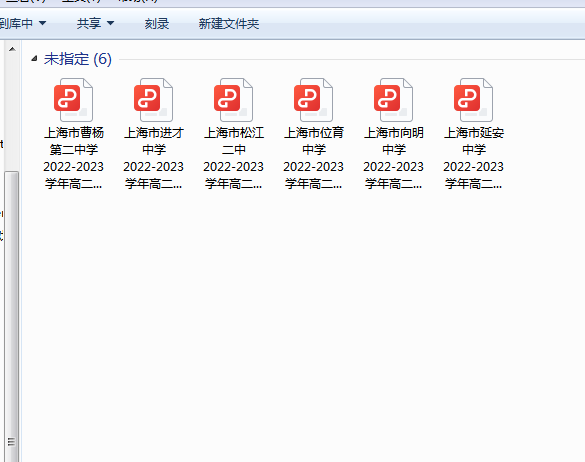The image size is (585, 462).
Task: Open the 包含到库中 dropdown arrow
Action: [43, 23]
